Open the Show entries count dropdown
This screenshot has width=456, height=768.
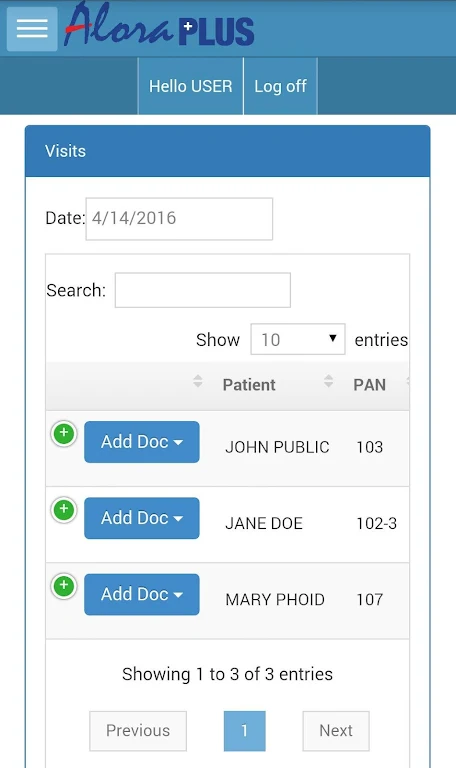click(x=298, y=339)
